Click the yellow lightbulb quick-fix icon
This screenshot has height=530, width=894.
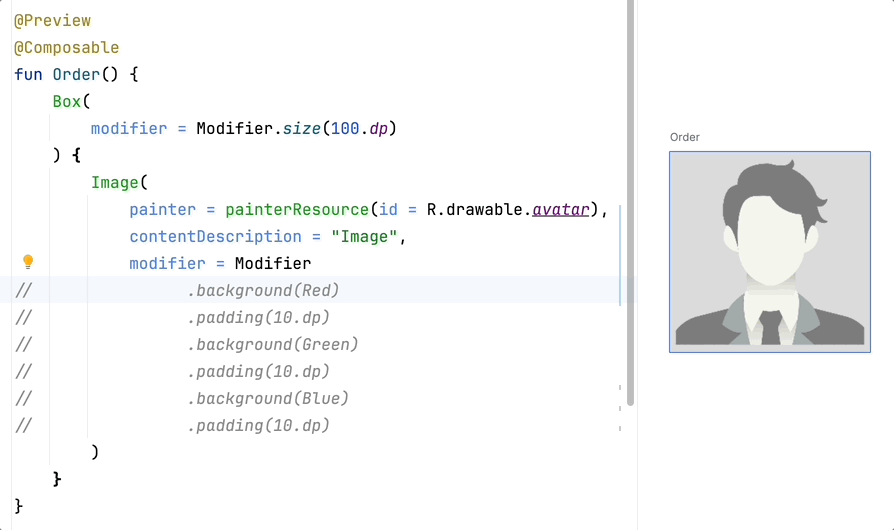[x=28, y=262]
